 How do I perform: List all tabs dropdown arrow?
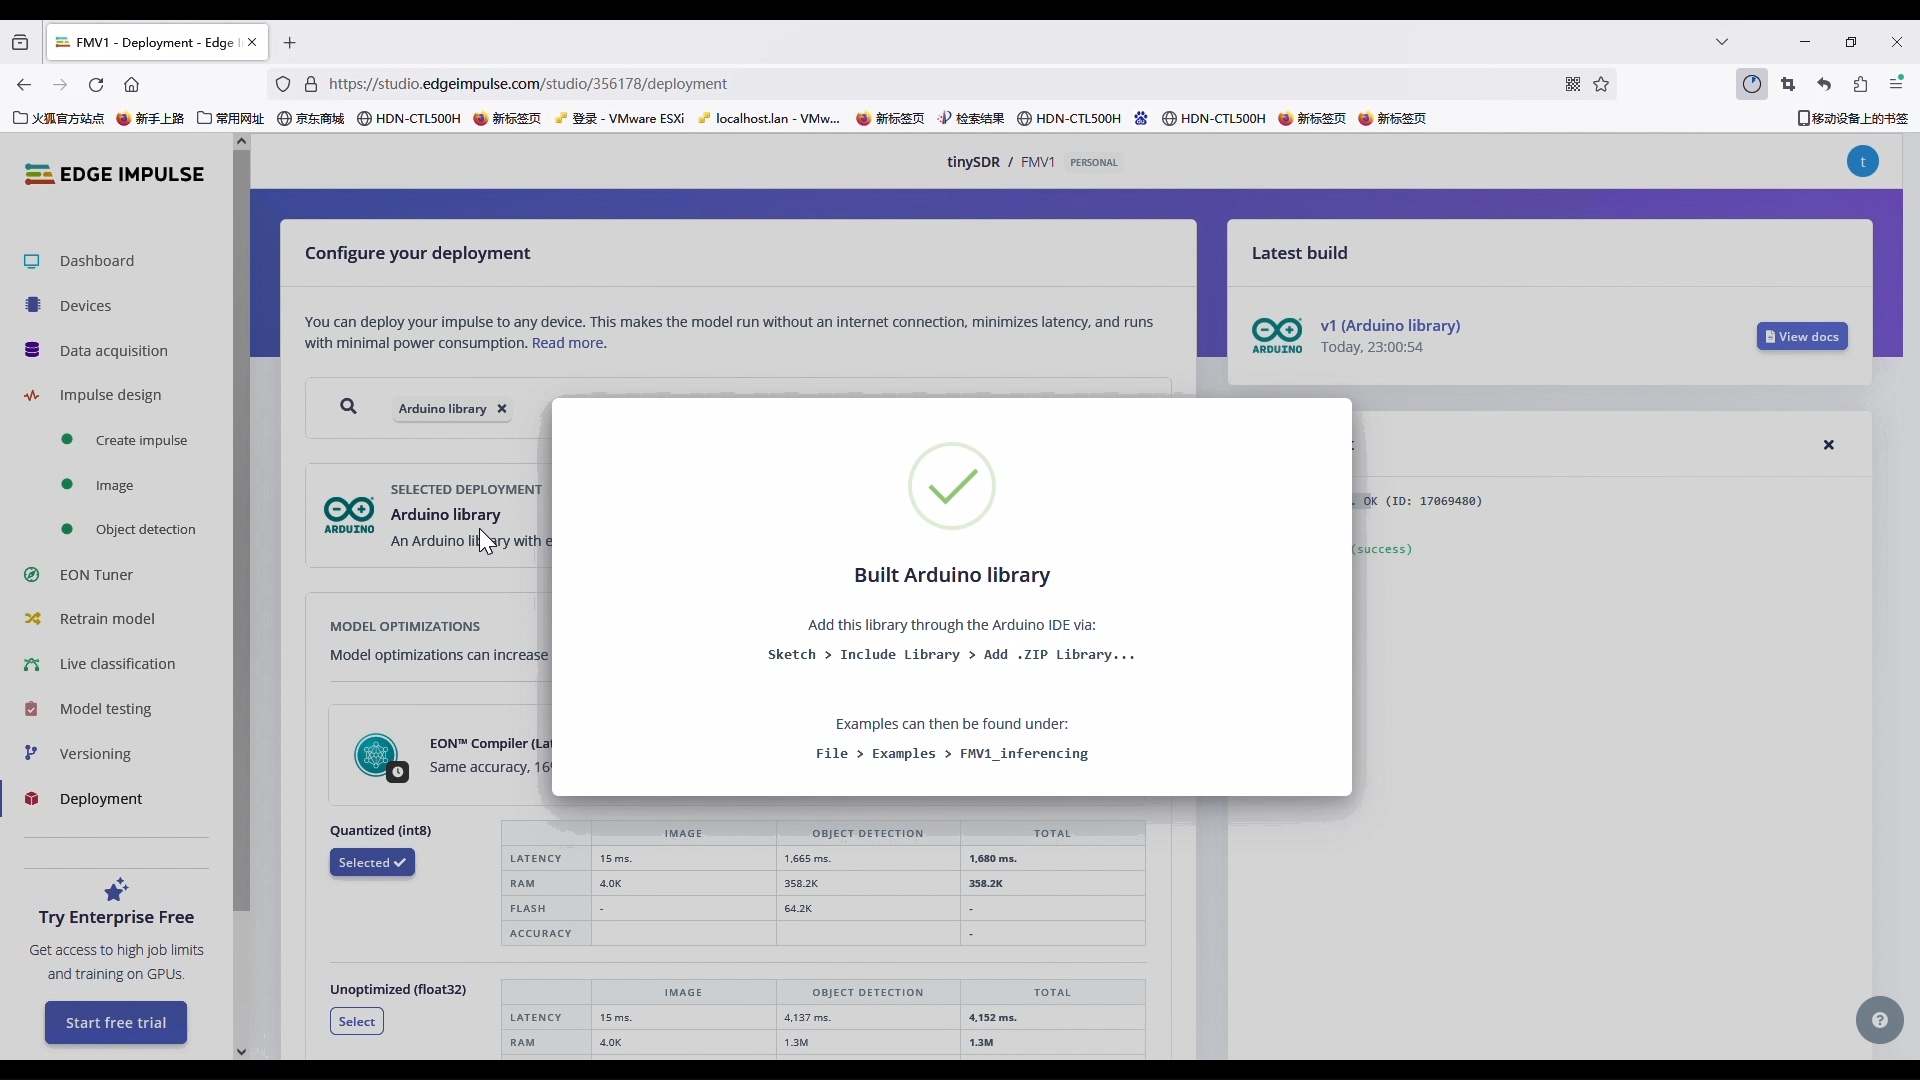coord(1722,42)
